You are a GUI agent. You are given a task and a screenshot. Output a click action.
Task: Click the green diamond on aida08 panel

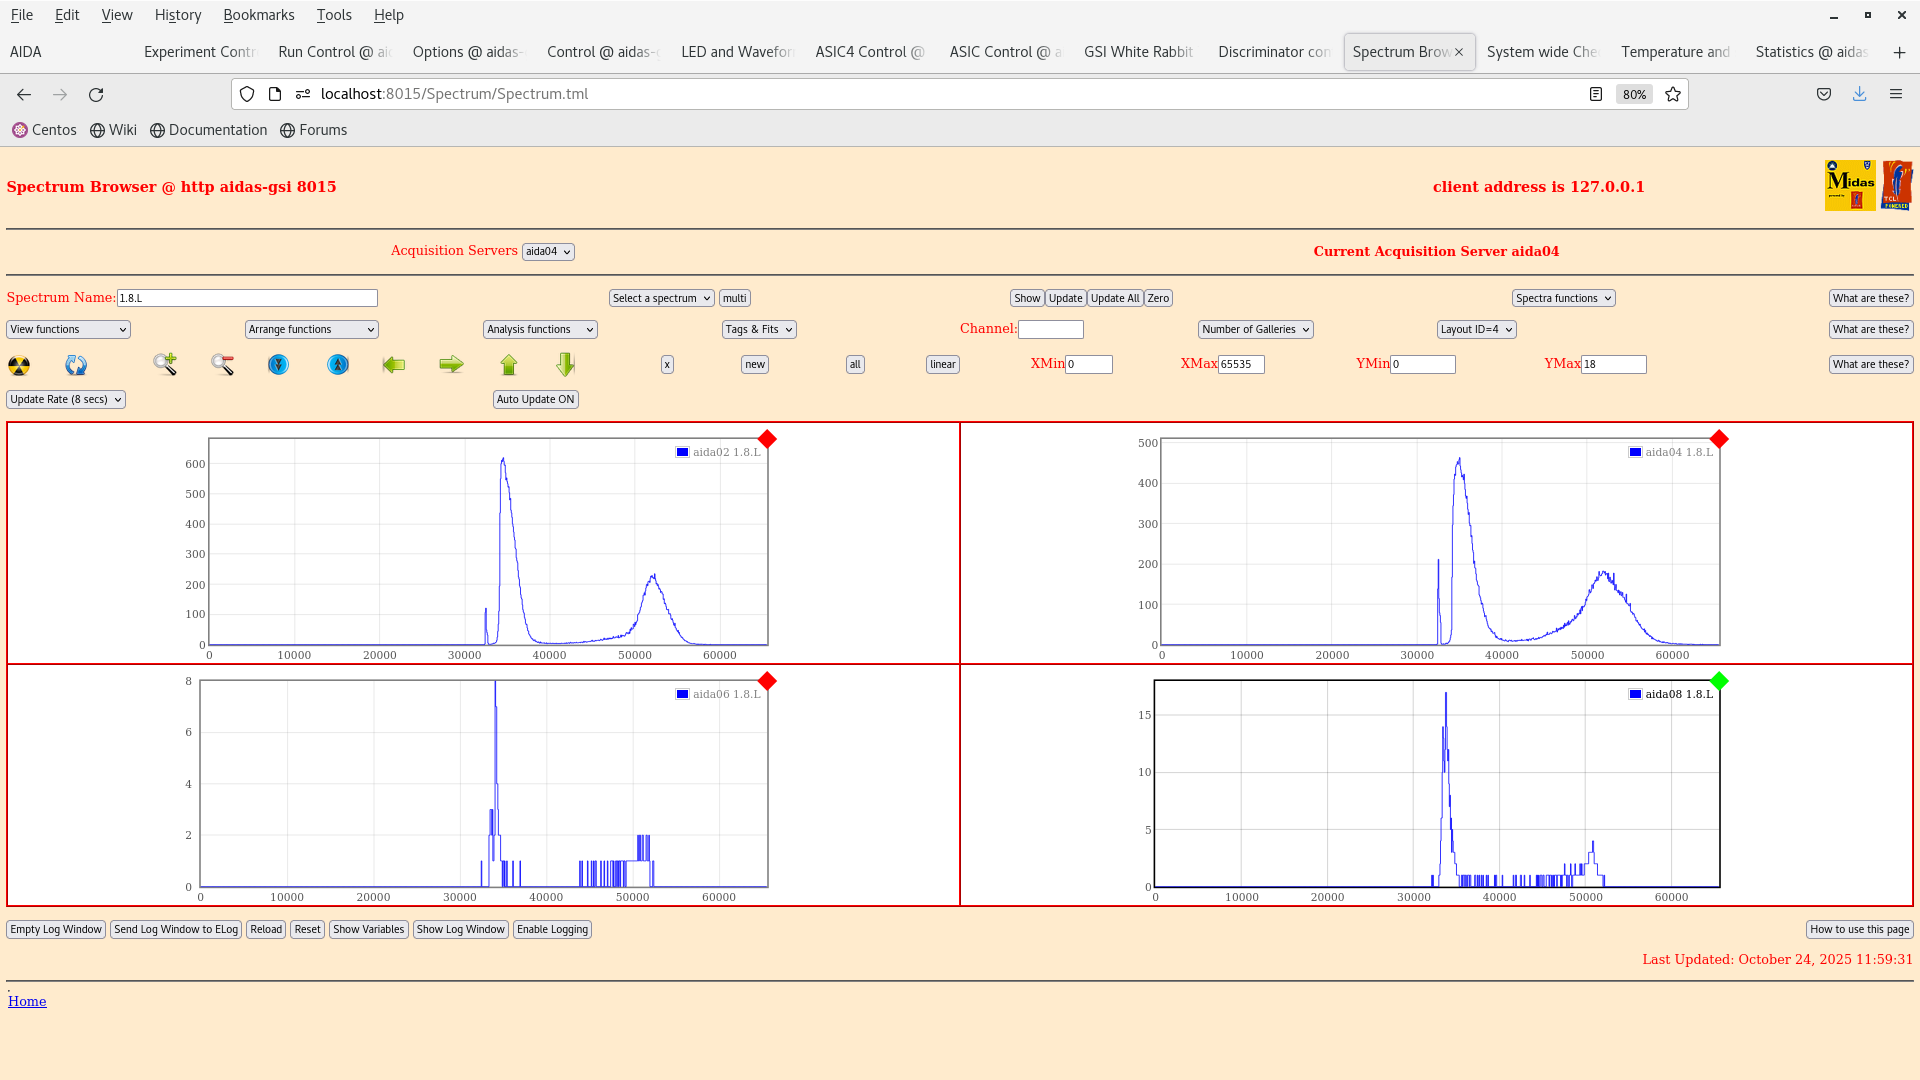pos(1719,681)
